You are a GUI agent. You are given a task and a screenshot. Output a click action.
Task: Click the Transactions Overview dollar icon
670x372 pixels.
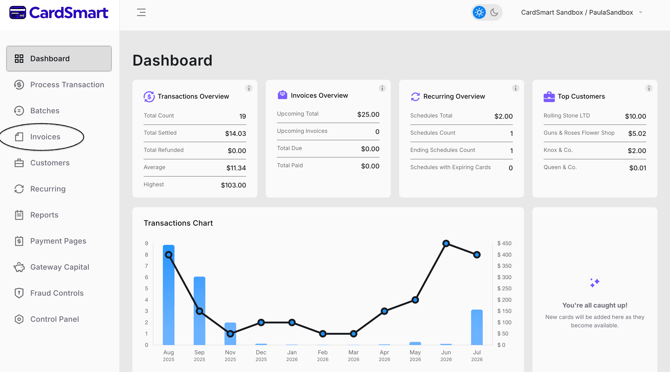pos(149,97)
